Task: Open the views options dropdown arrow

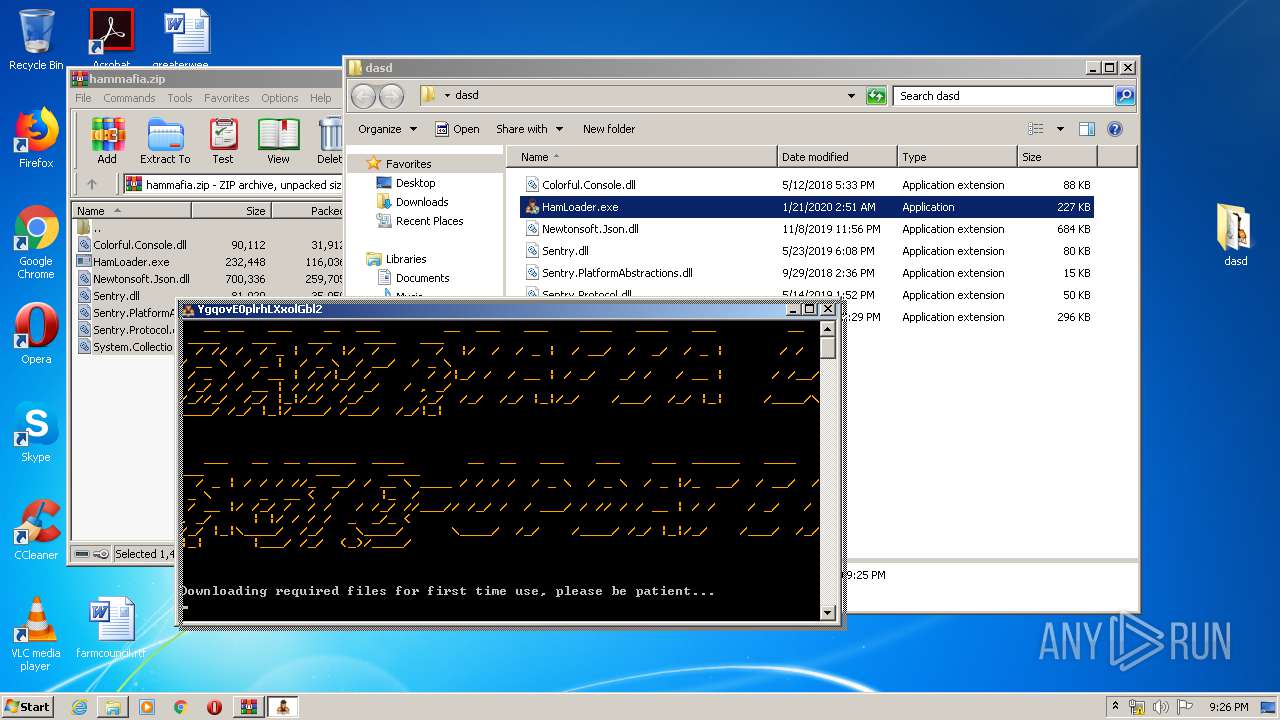Action: [x=1060, y=129]
